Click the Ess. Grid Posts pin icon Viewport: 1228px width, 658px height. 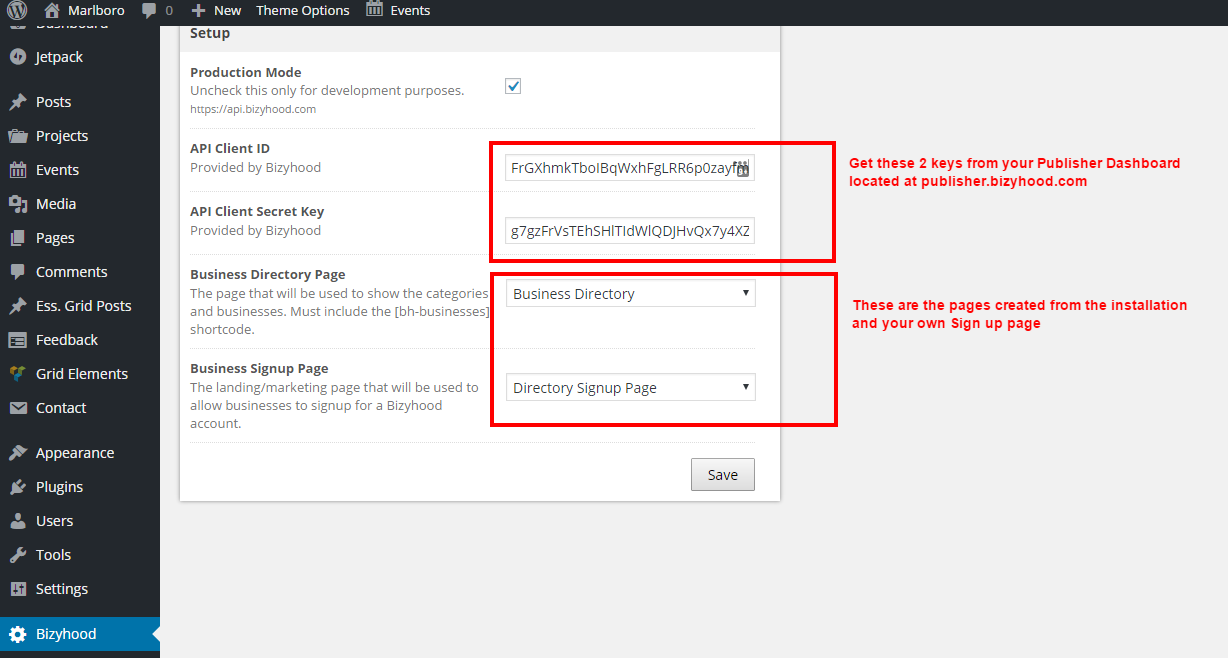tap(17, 306)
